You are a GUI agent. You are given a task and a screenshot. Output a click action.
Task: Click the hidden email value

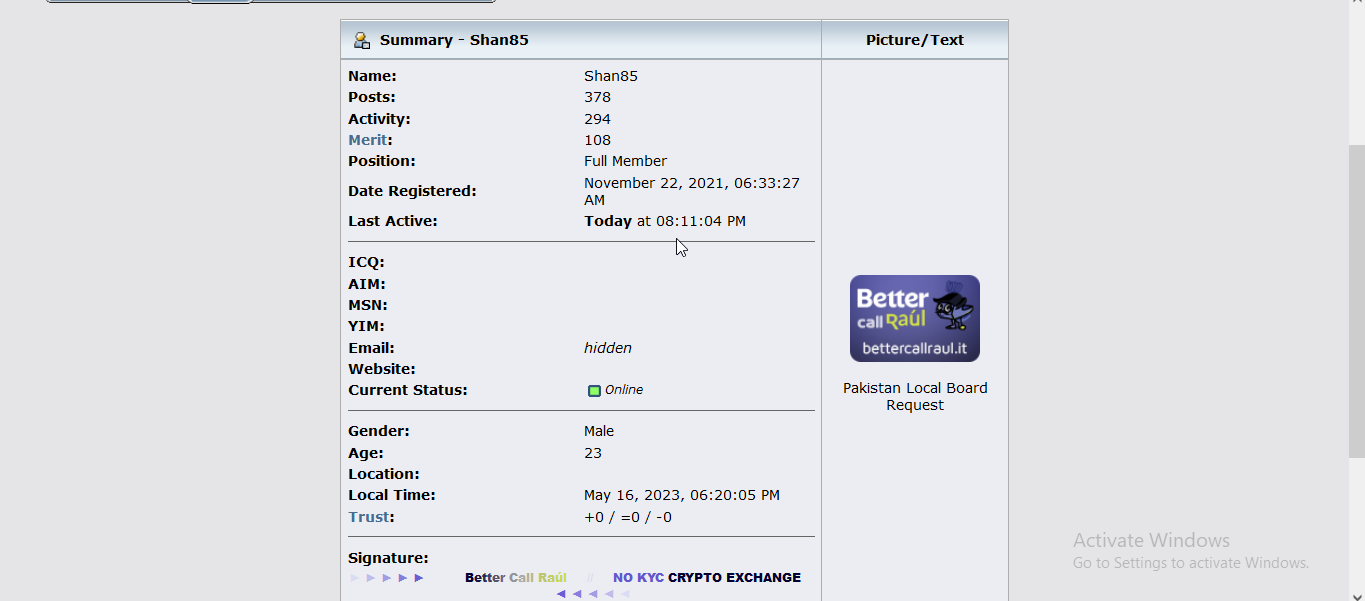click(608, 348)
